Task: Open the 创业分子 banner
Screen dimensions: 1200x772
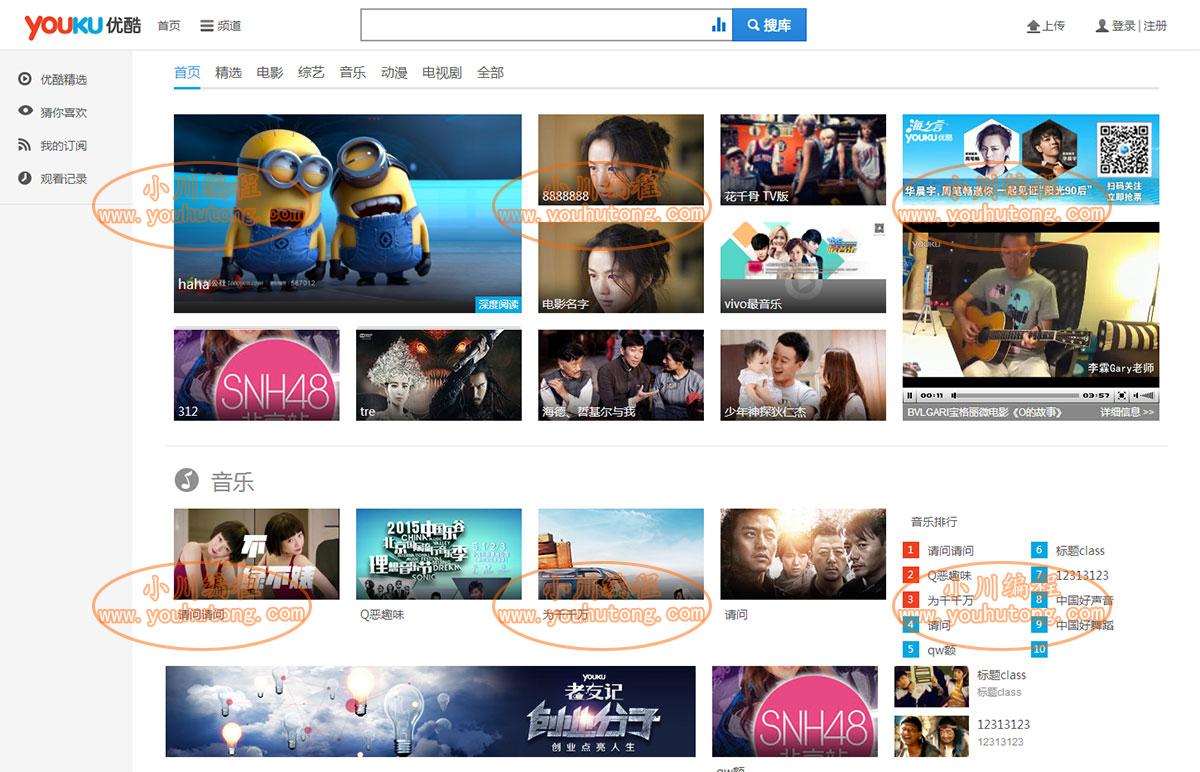Action: (x=431, y=711)
